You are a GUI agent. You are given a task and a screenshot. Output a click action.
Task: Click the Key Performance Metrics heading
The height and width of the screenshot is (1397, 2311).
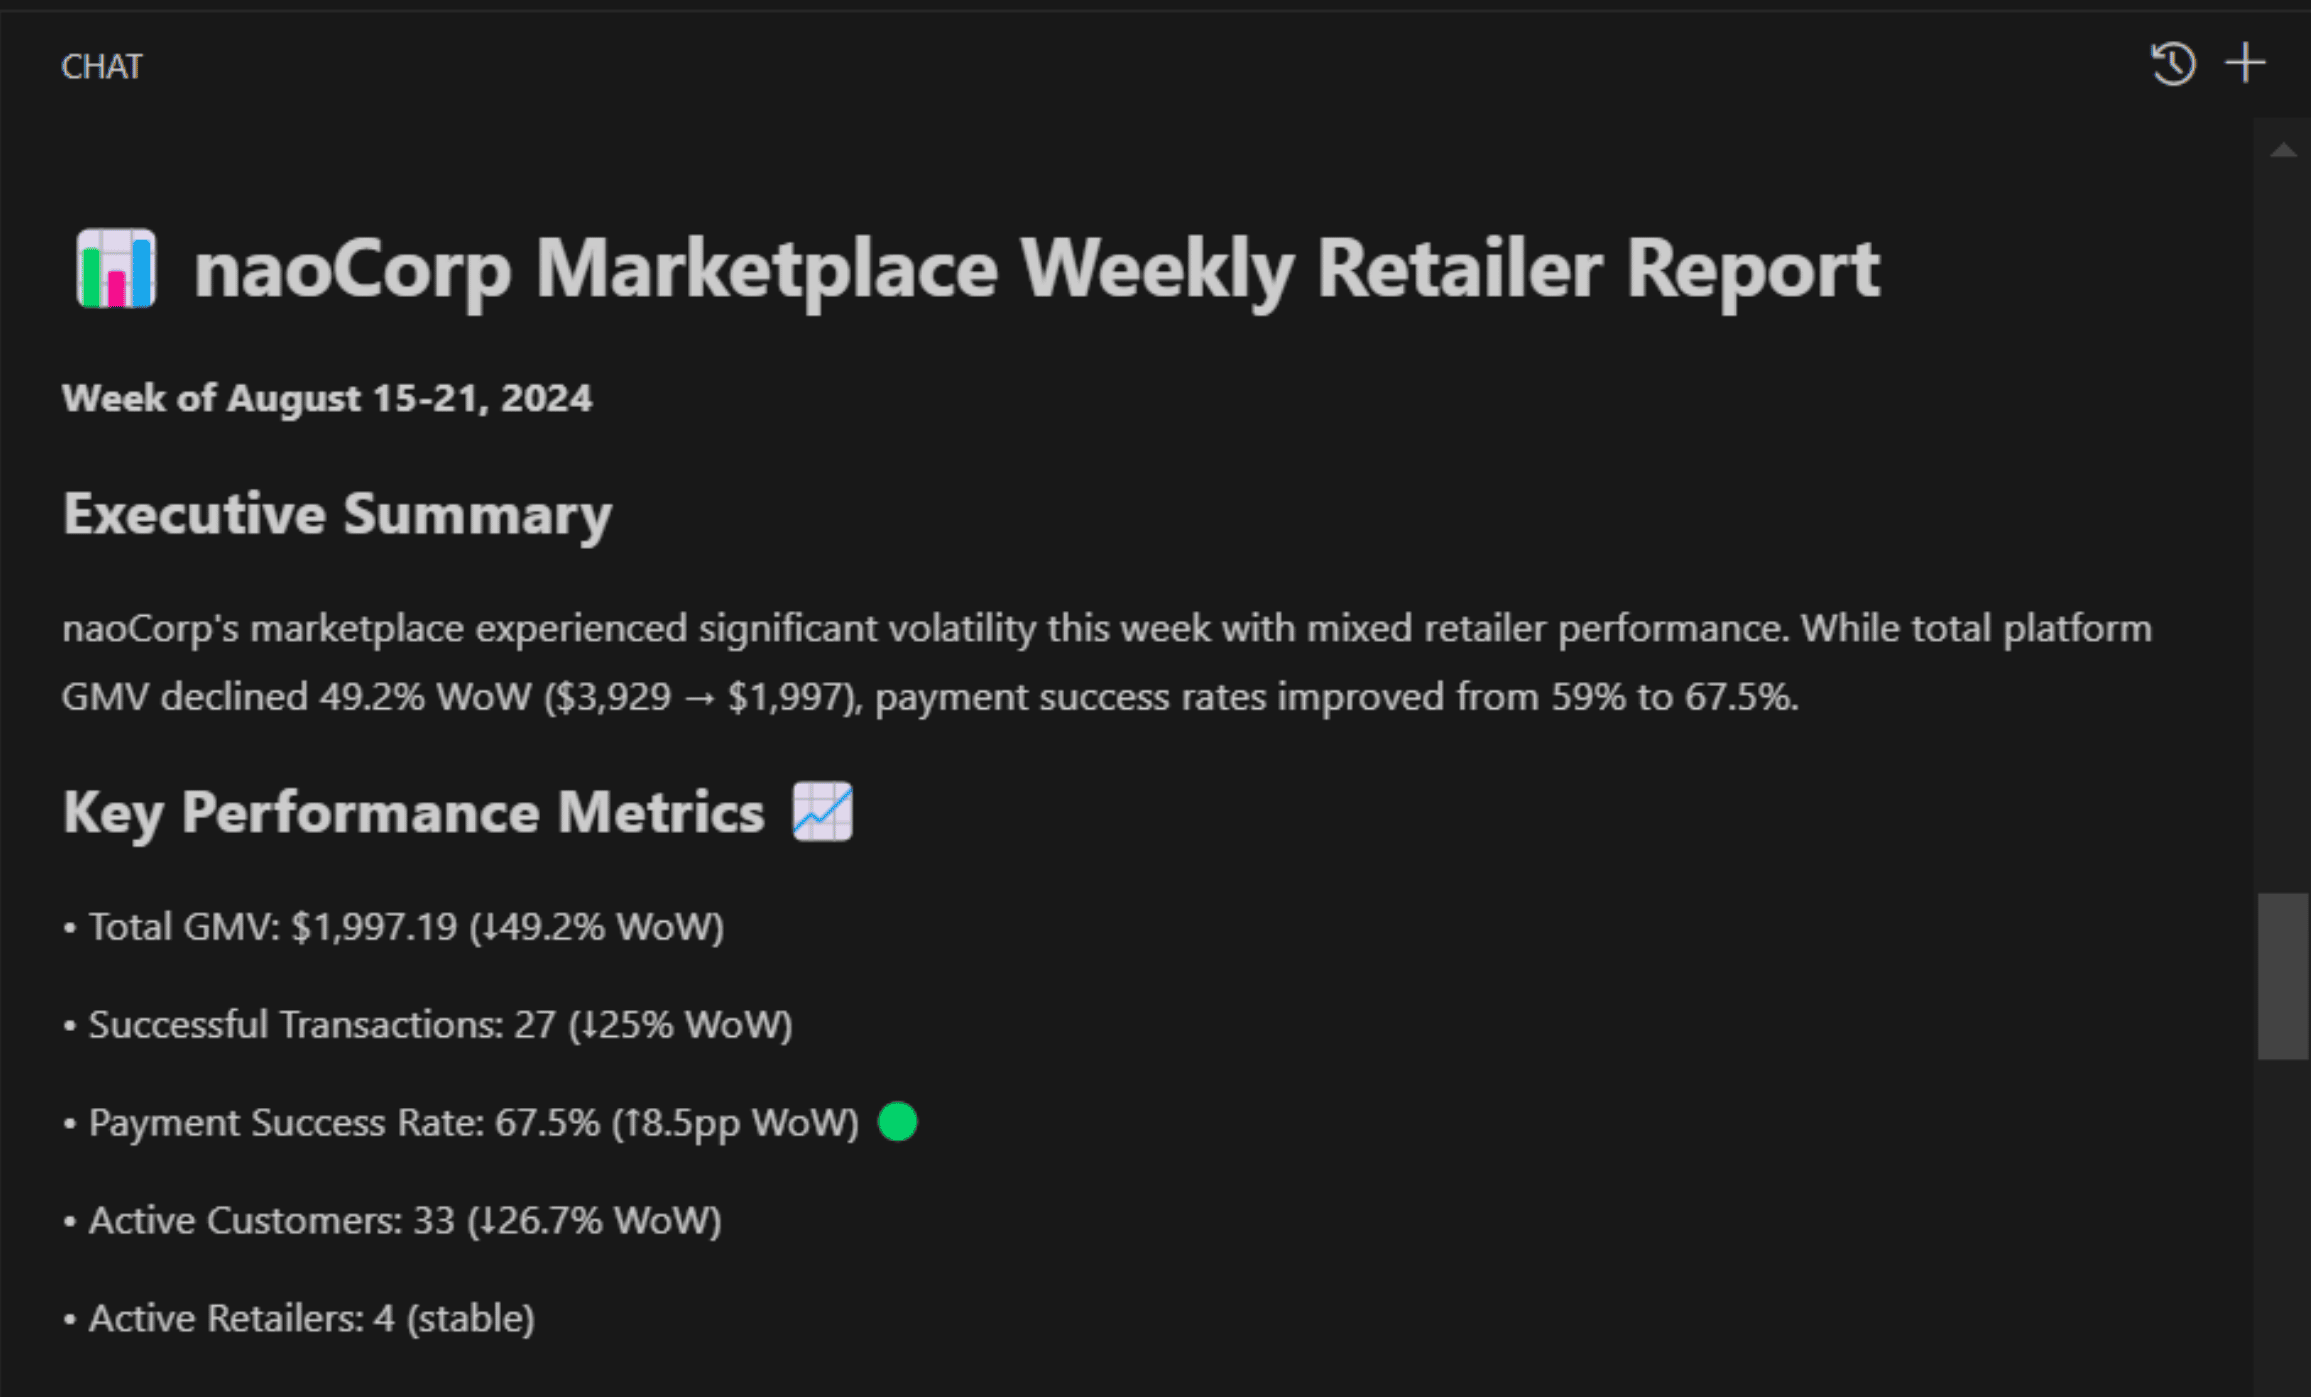pyautogui.click(x=413, y=811)
